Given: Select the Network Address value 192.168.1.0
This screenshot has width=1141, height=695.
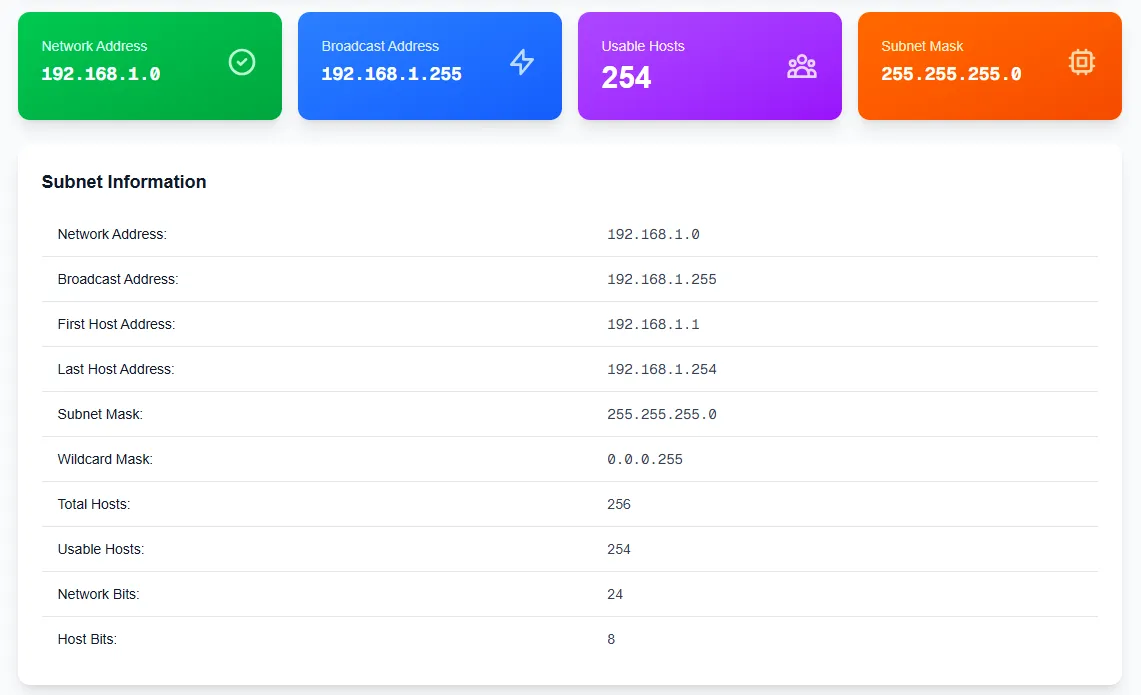Looking at the screenshot, I should point(653,234).
